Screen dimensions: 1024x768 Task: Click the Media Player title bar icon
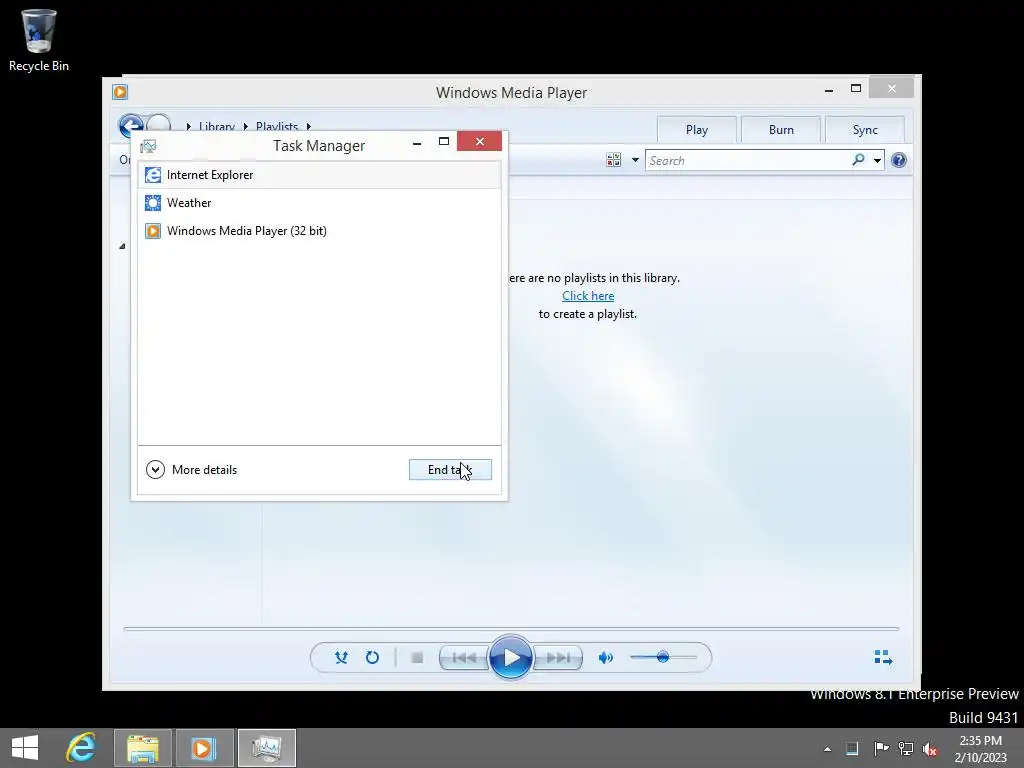pos(120,92)
